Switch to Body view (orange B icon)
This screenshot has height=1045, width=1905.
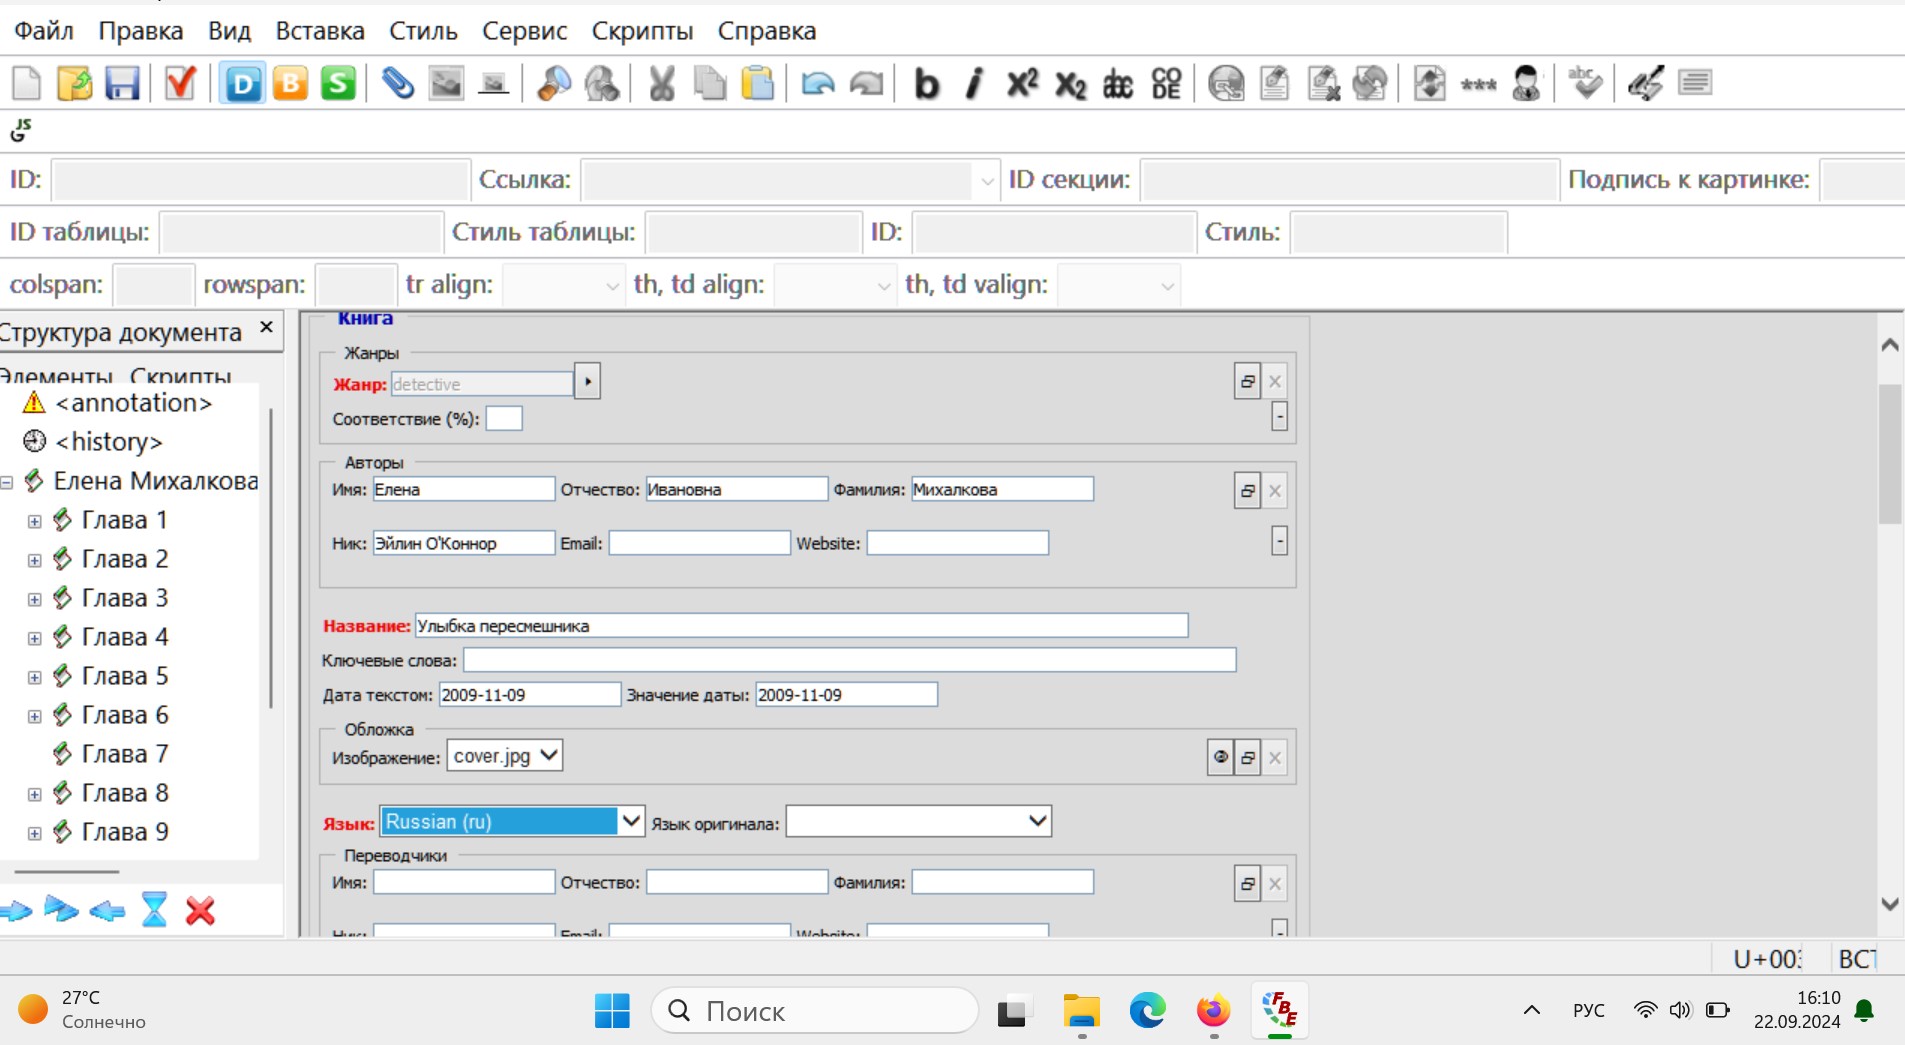click(x=290, y=83)
